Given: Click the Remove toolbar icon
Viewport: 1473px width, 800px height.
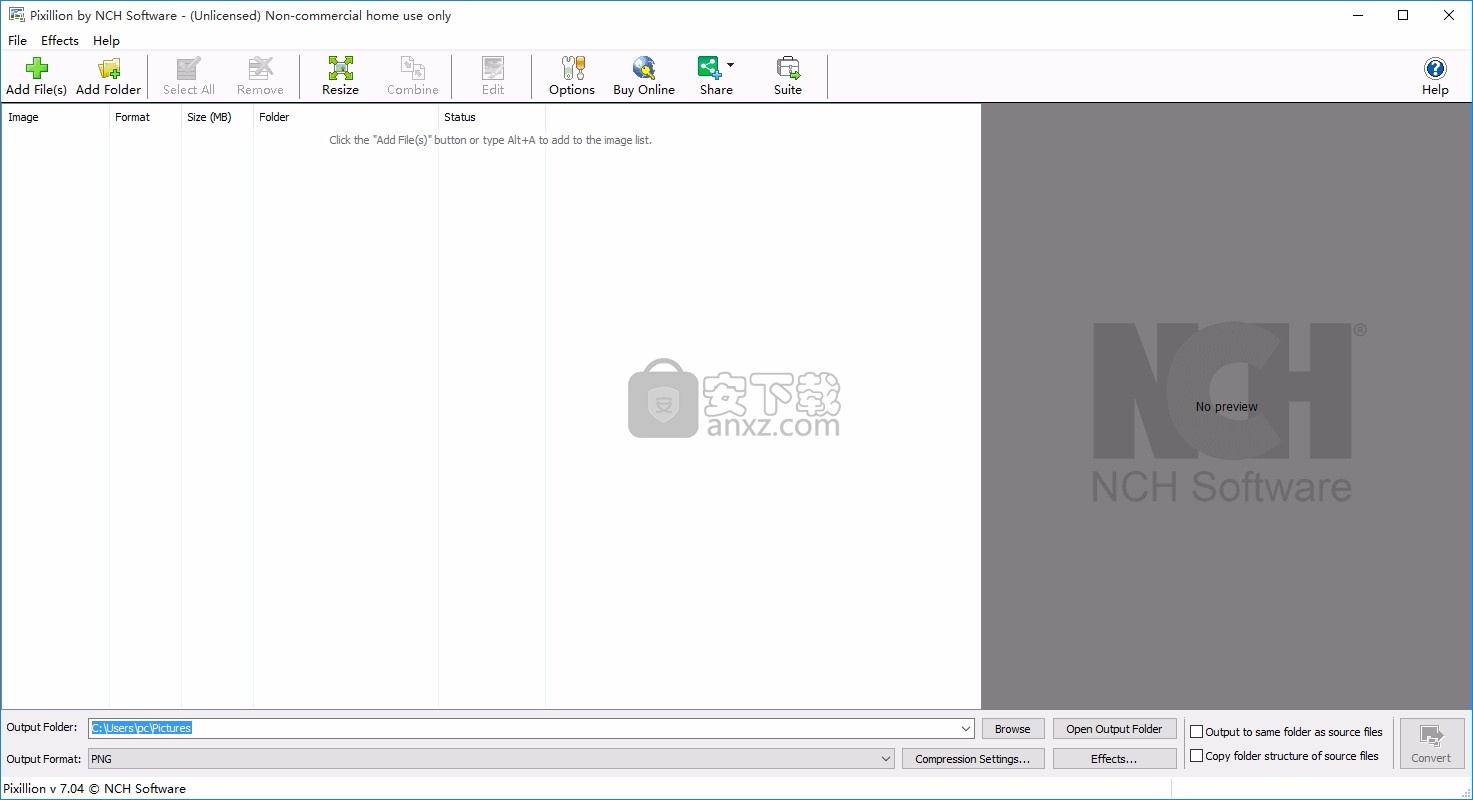Looking at the screenshot, I should tap(260, 76).
